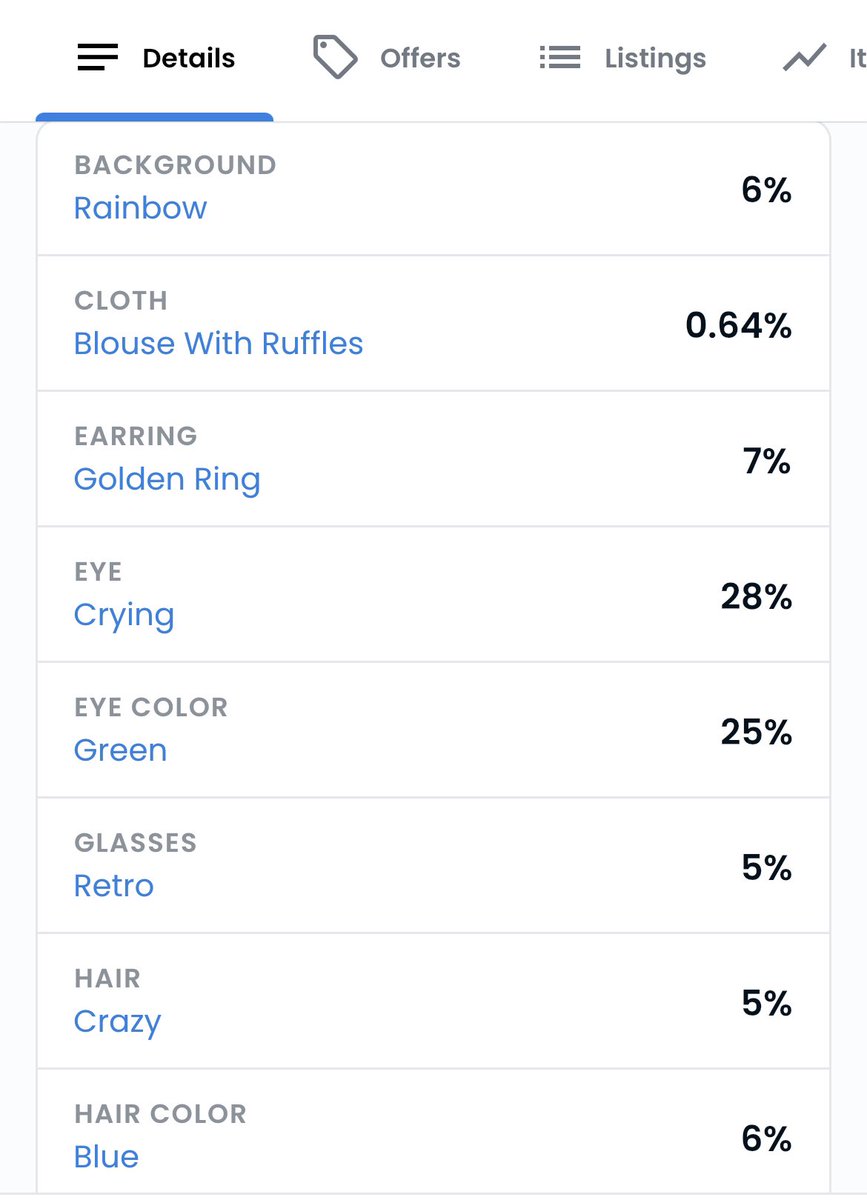Open the Retro glasses trait link
Screen dimensions: 867x1200
click(x=114, y=886)
